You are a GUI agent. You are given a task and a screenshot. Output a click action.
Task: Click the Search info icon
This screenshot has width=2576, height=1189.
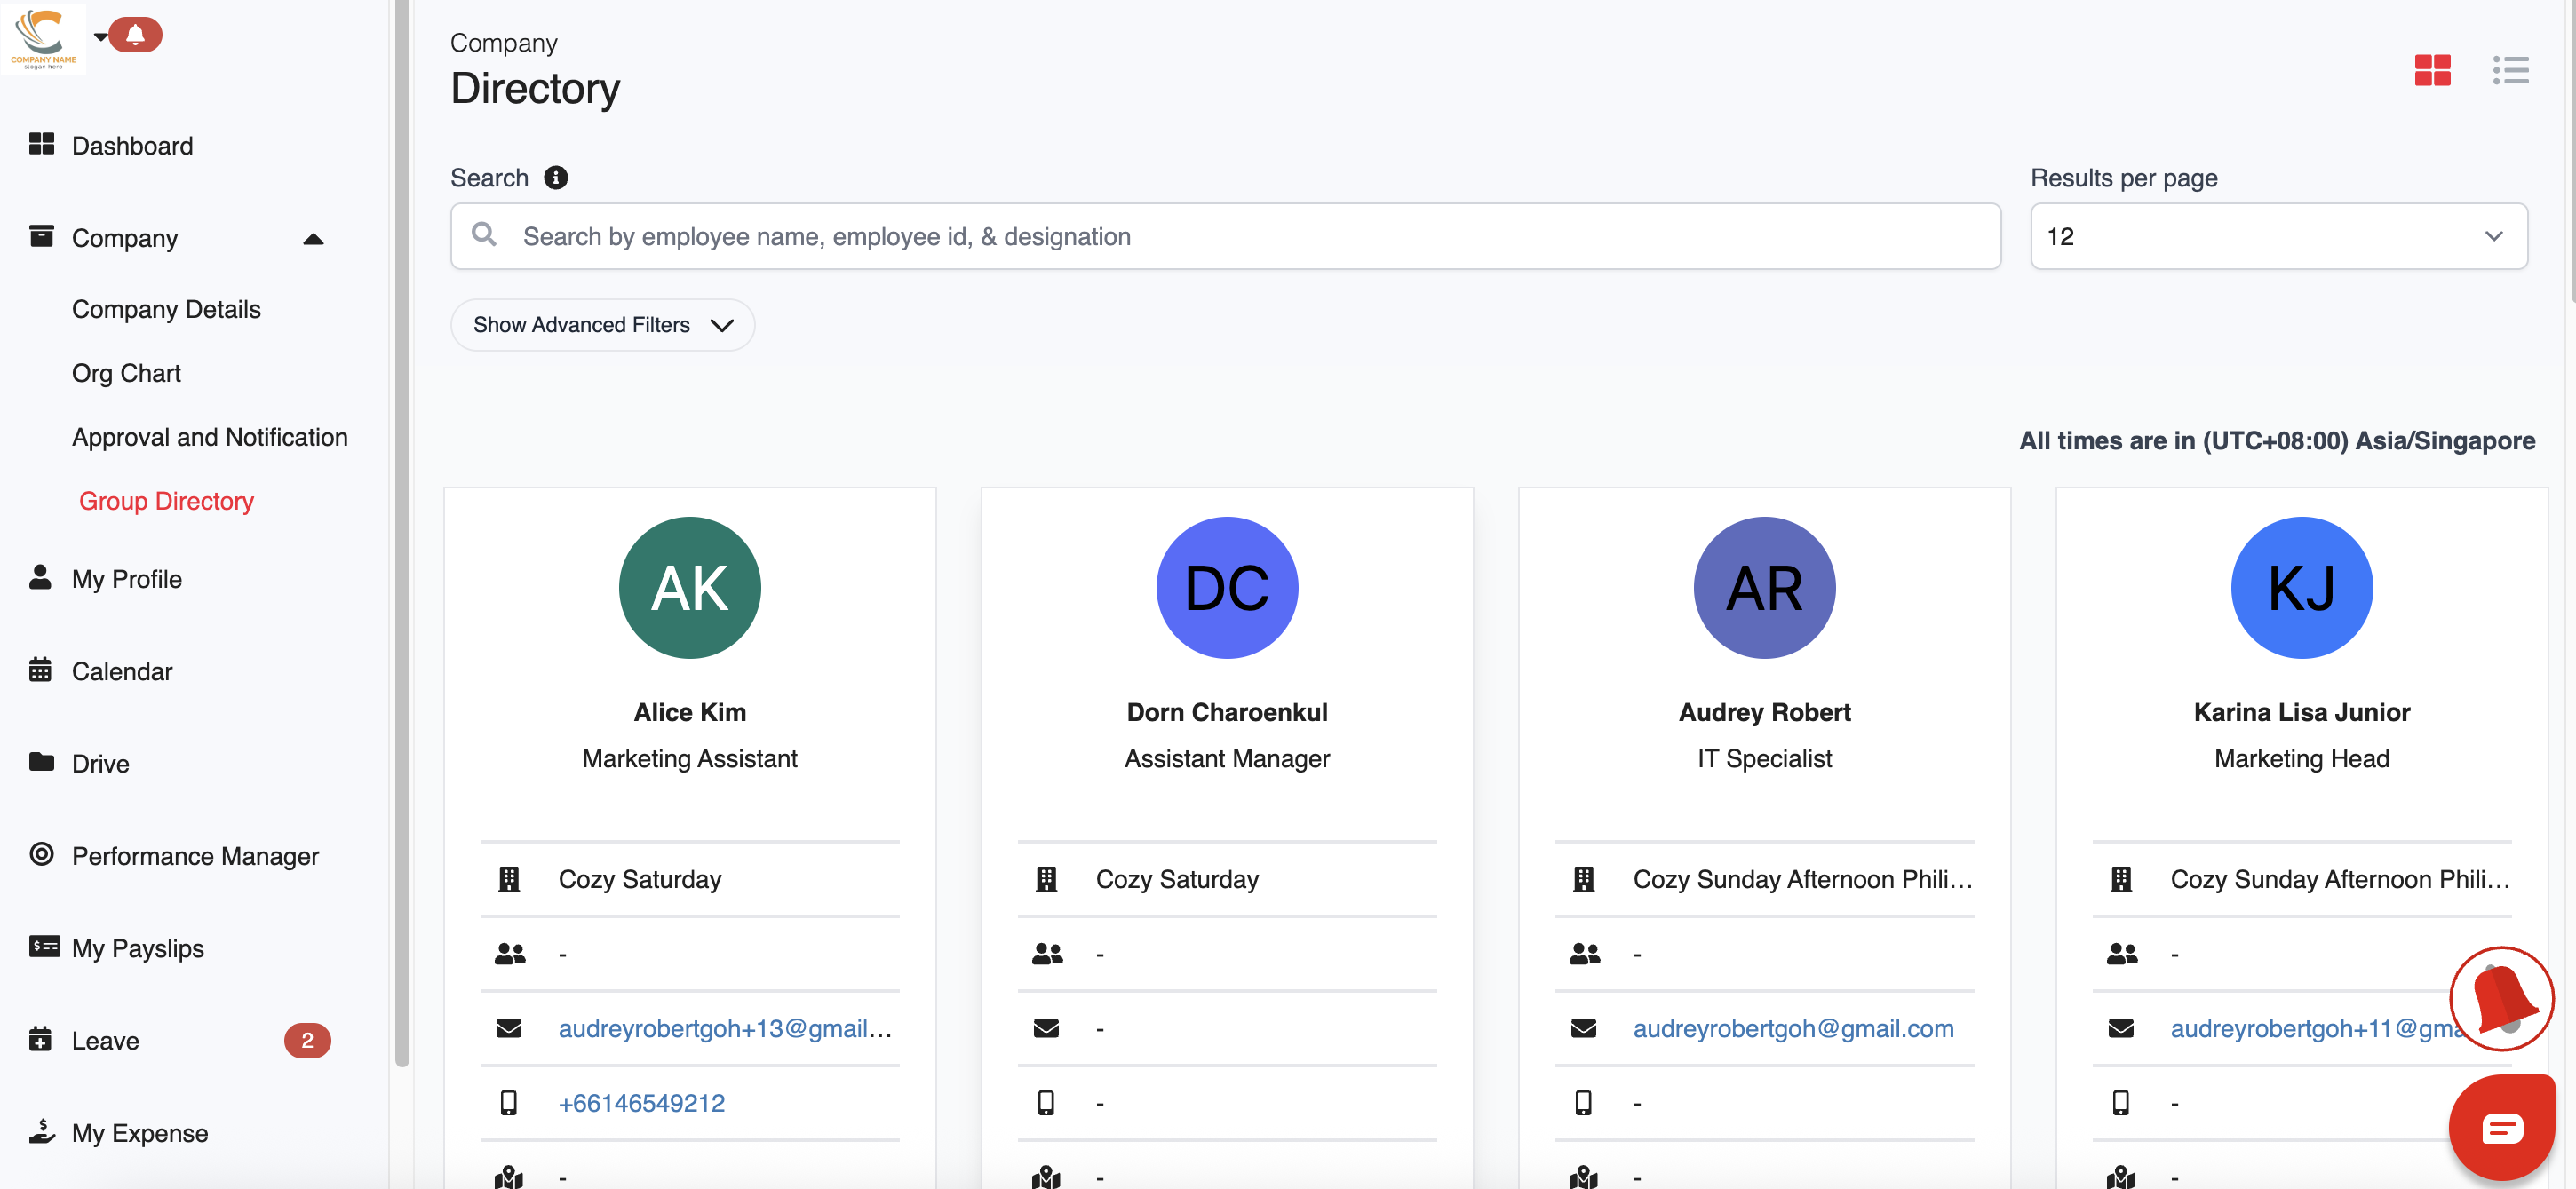(x=556, y=177)
